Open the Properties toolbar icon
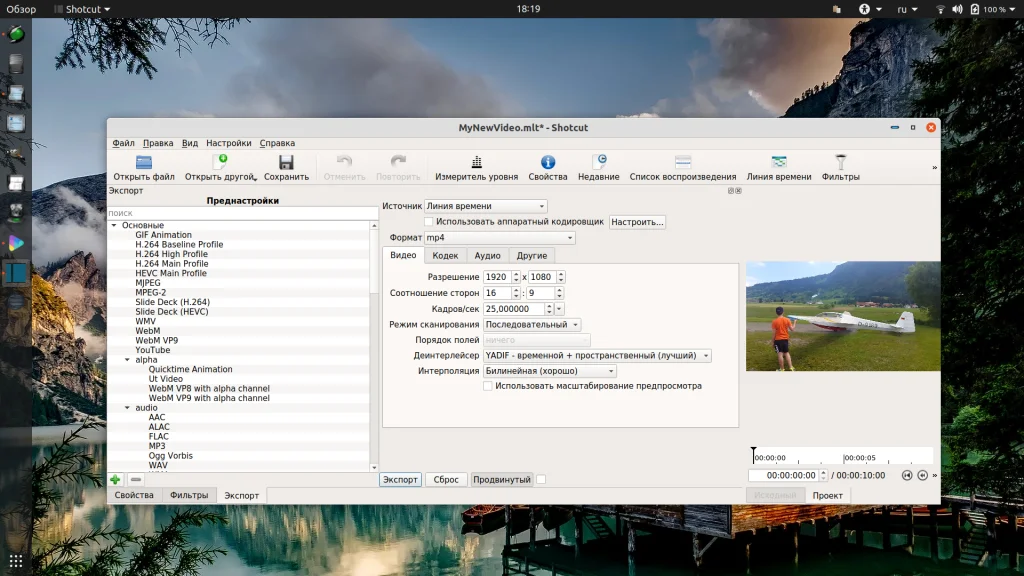Screen dimensions: 1024x576 coord(548,163)
